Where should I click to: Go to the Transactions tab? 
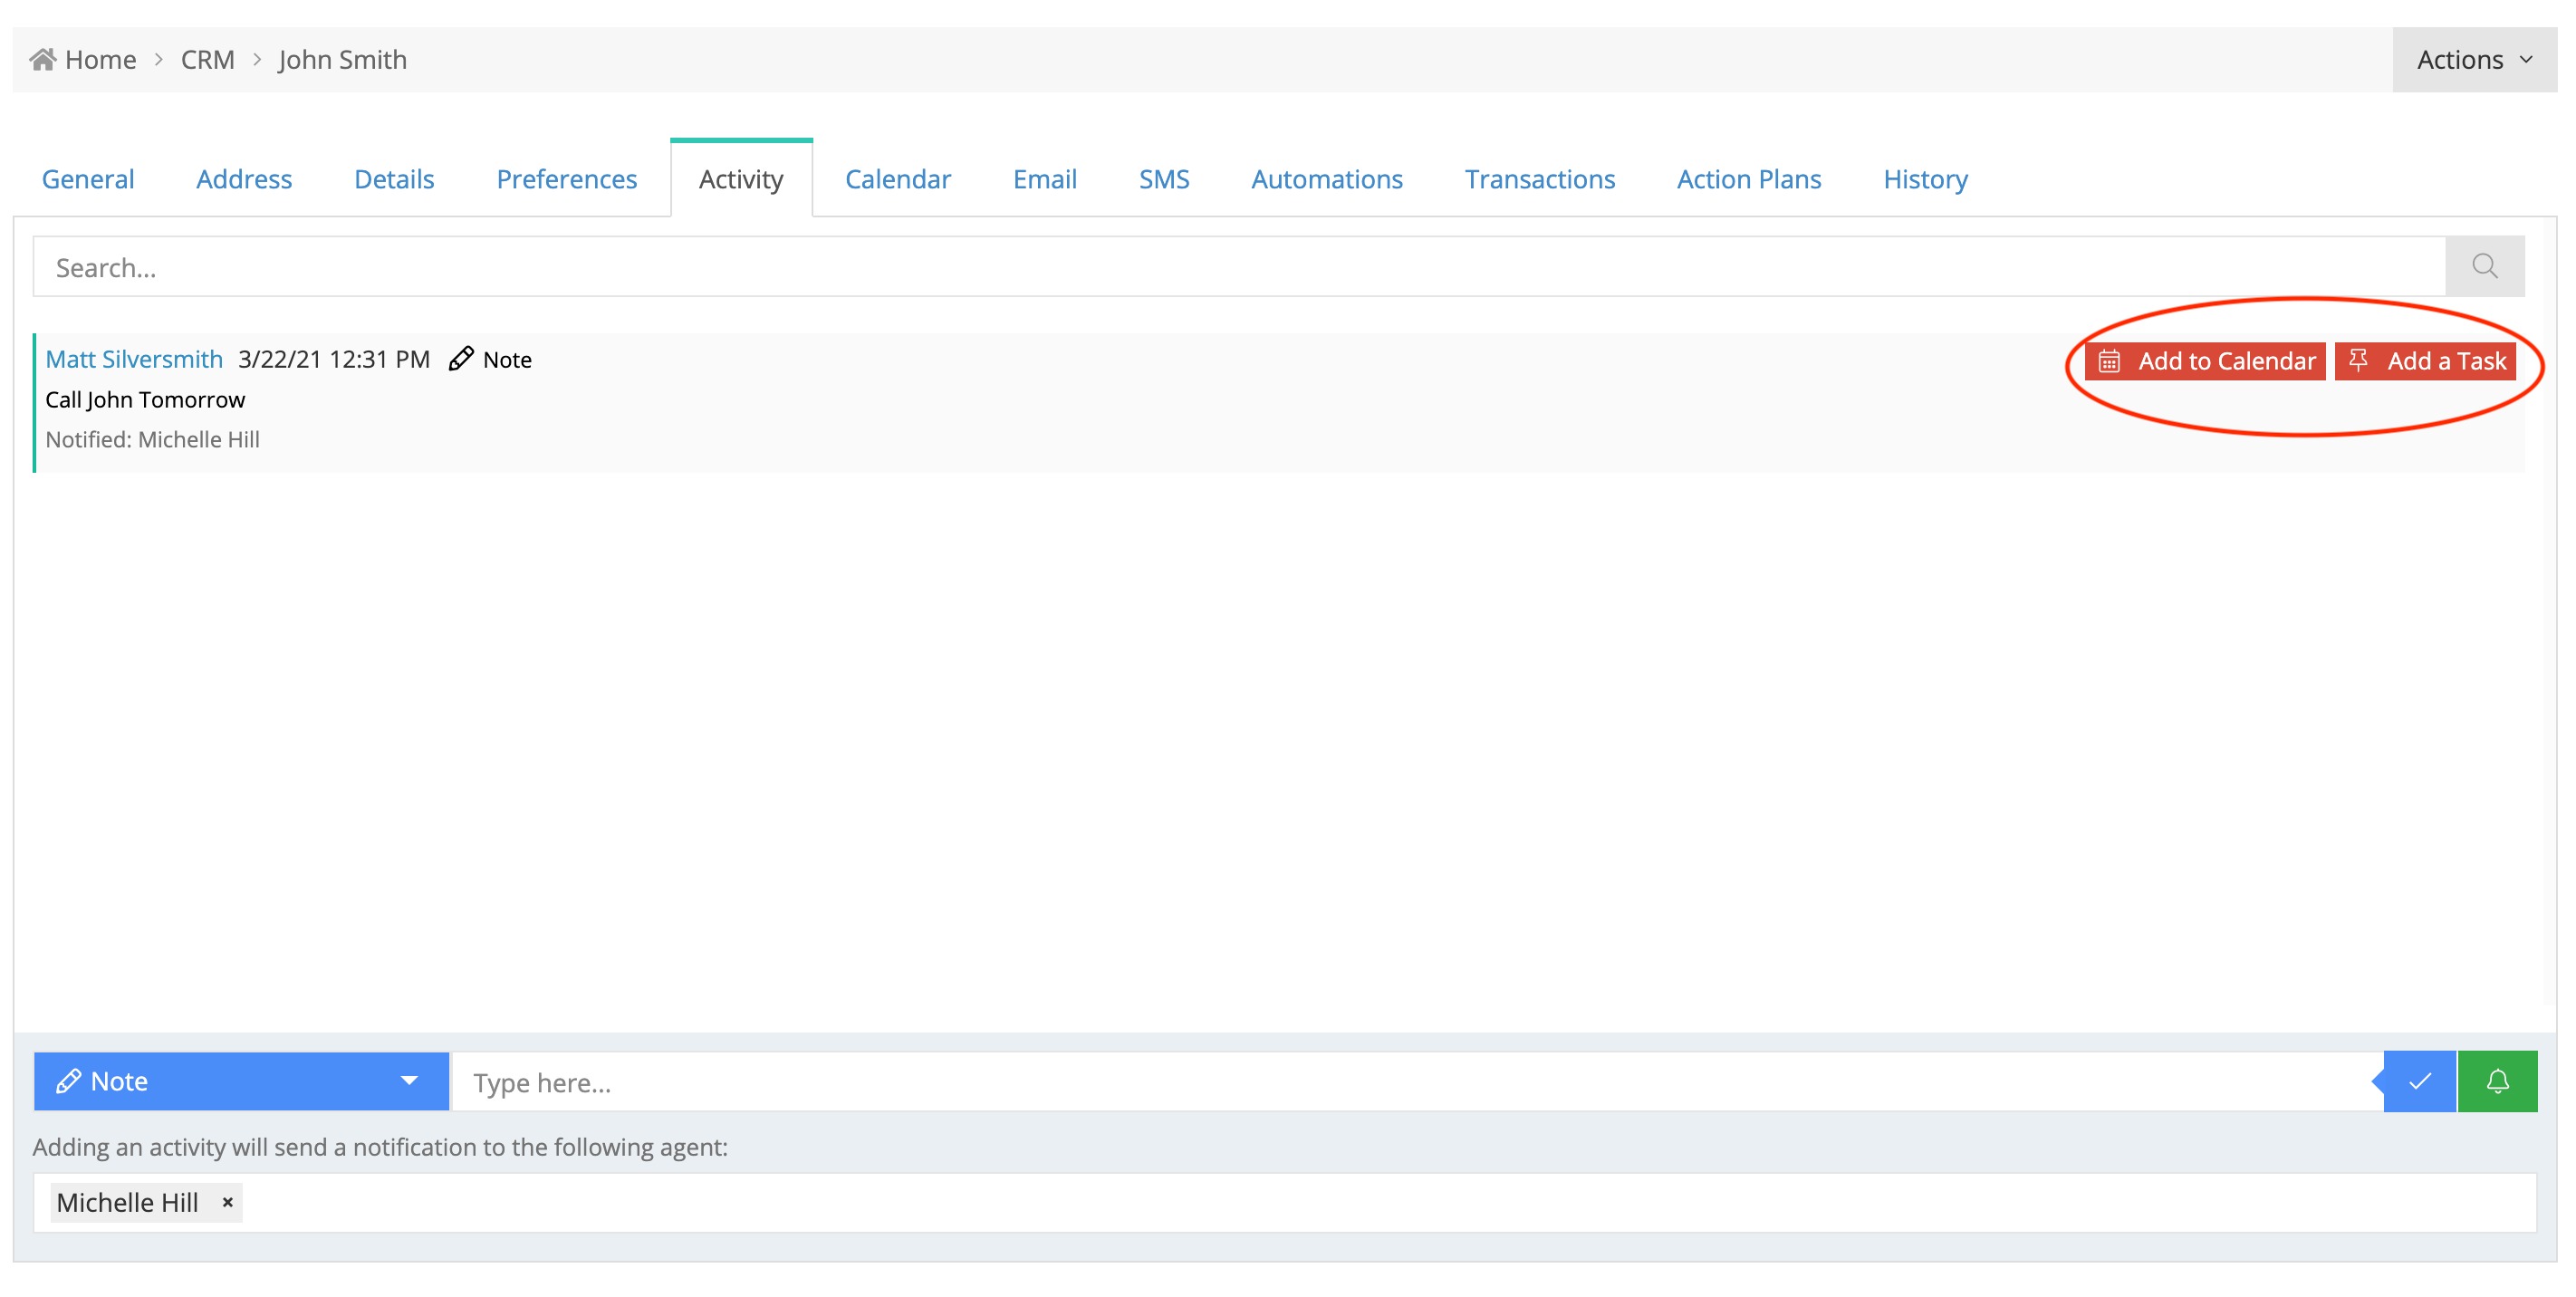coord(1539,179)
